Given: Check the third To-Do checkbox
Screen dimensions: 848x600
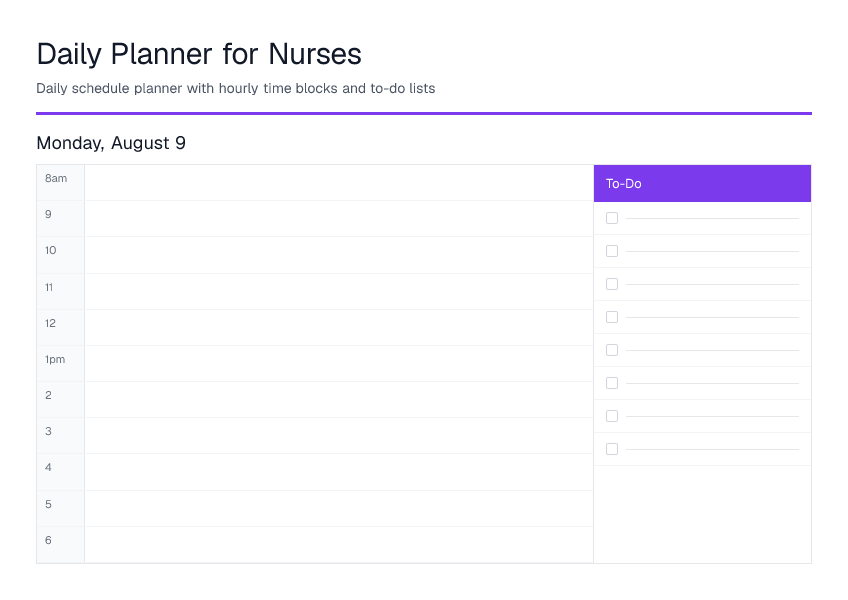Looking at the screenshot, I should click(x=612, y=284).
